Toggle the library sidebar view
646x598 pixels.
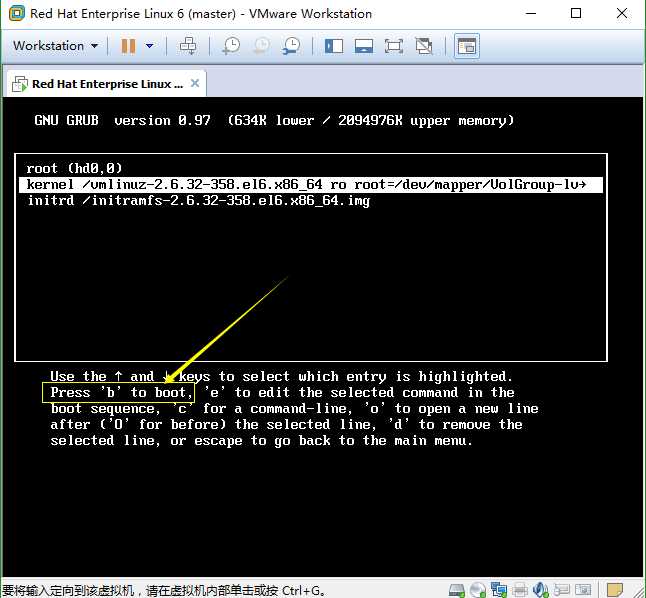click(334, 46)
